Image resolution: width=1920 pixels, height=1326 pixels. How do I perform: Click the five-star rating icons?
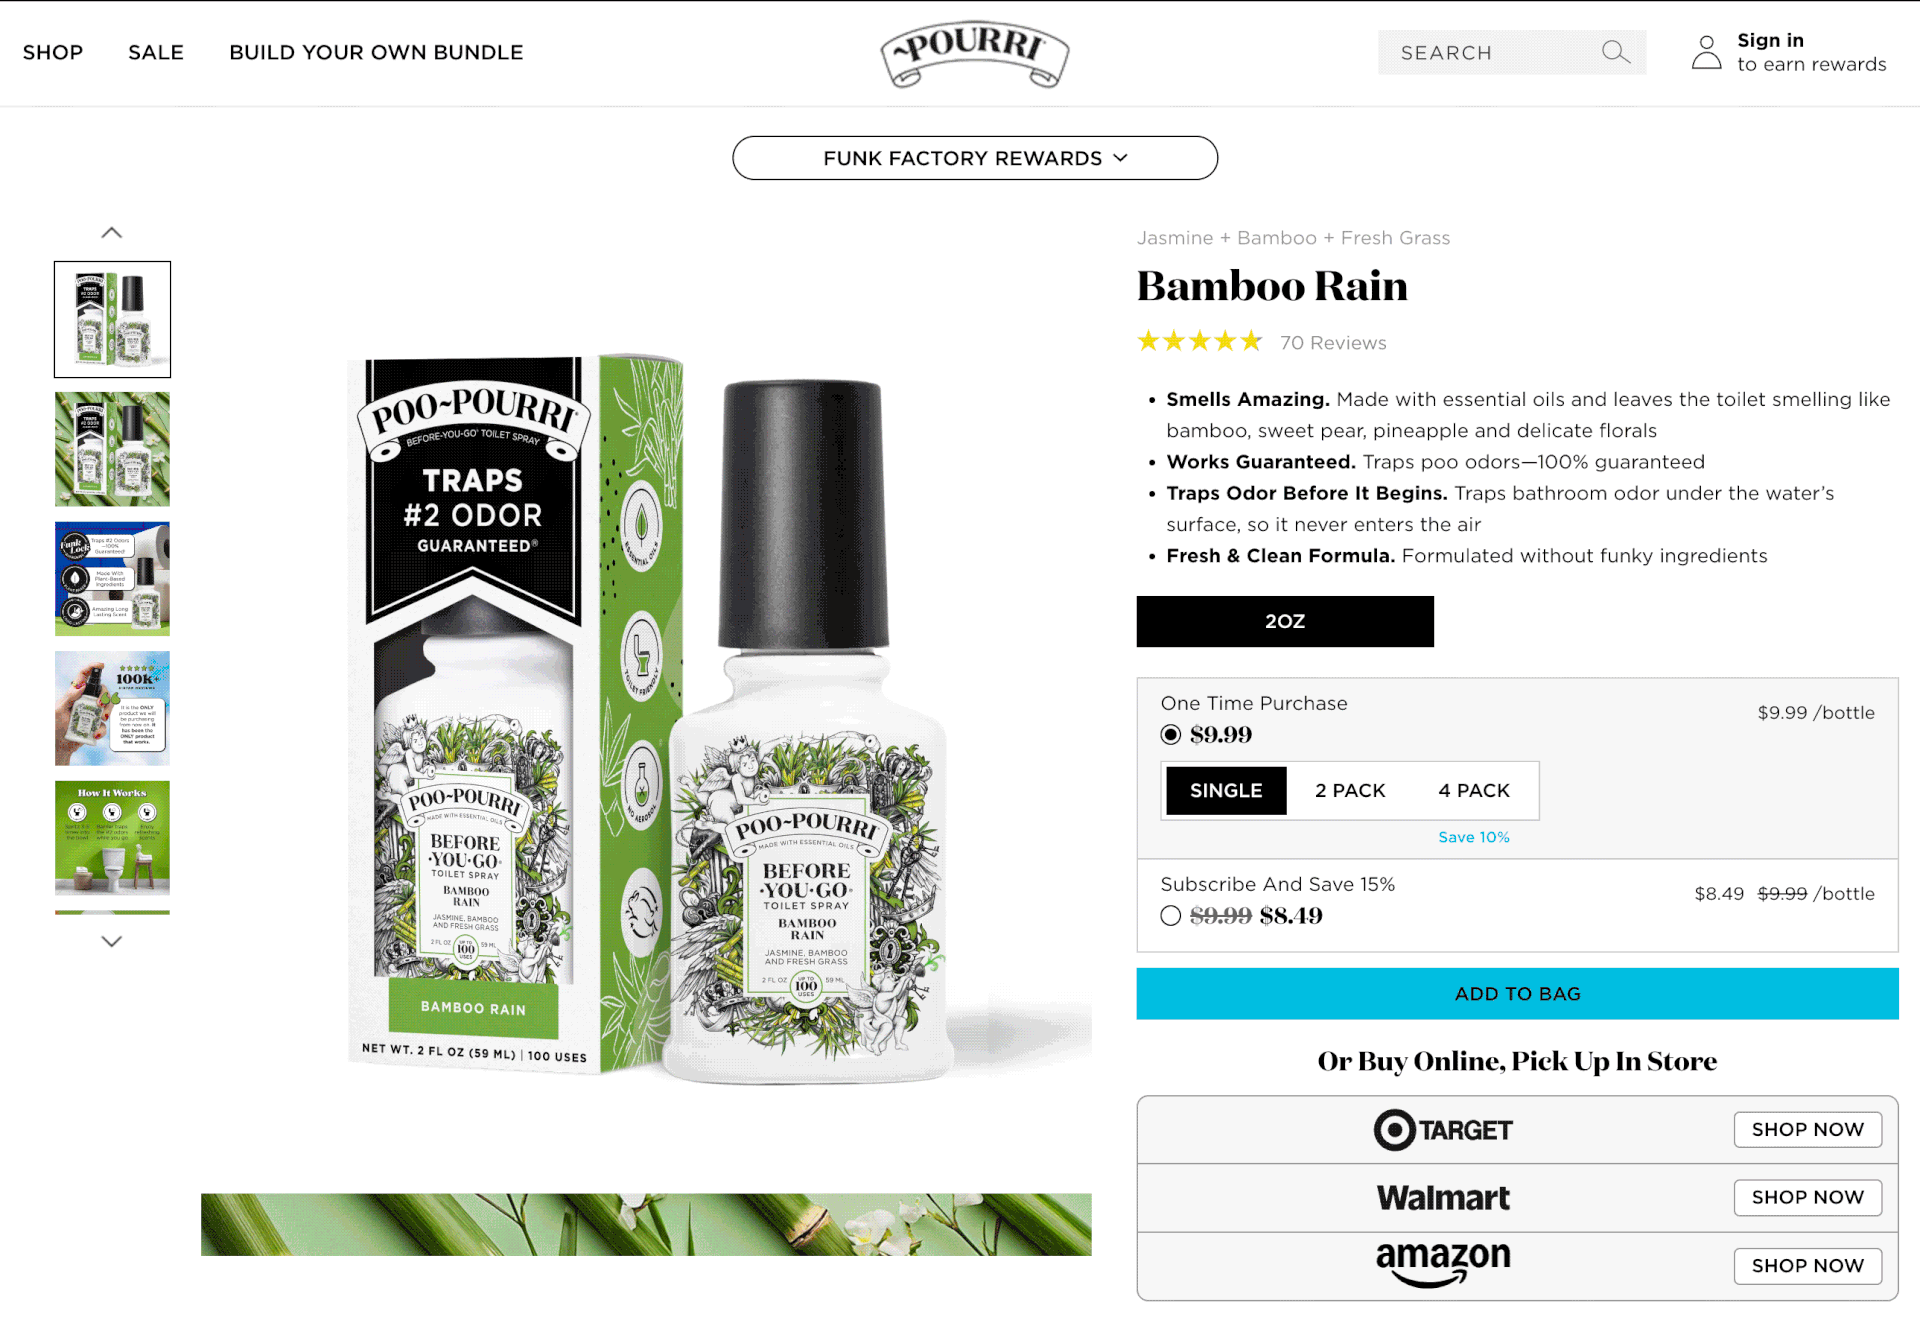point(1199,342)
